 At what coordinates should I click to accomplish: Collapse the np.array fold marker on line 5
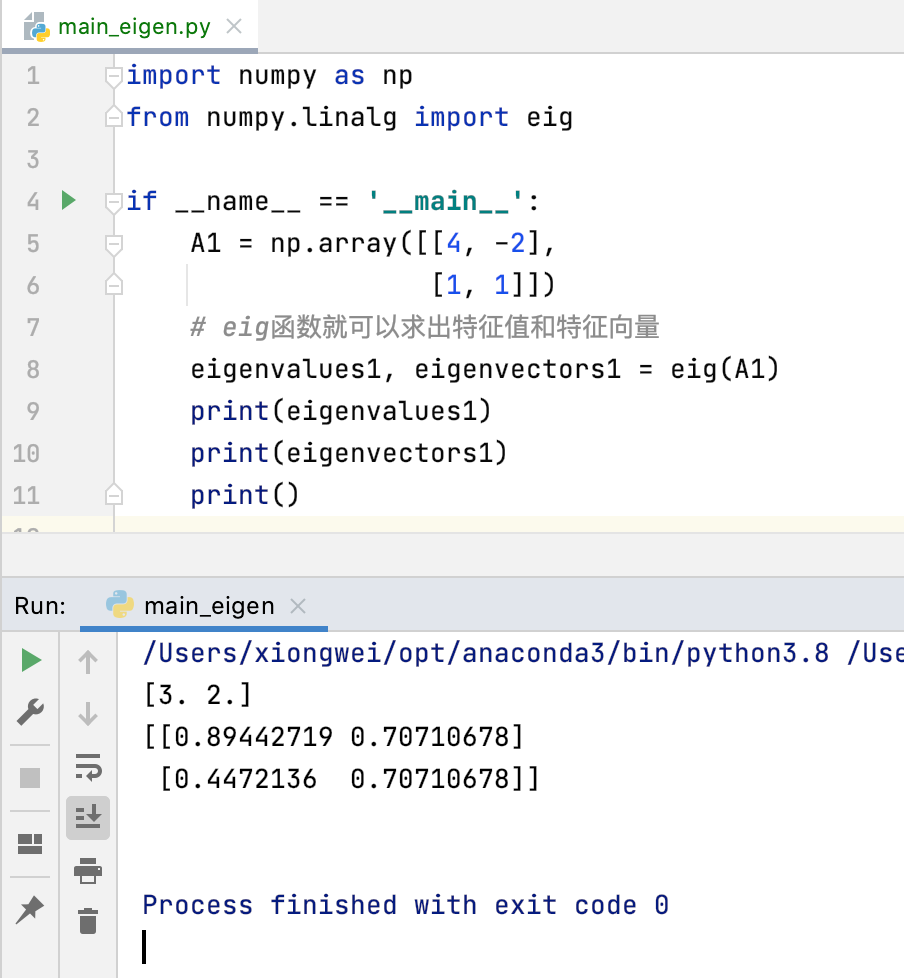coord(114,244)
